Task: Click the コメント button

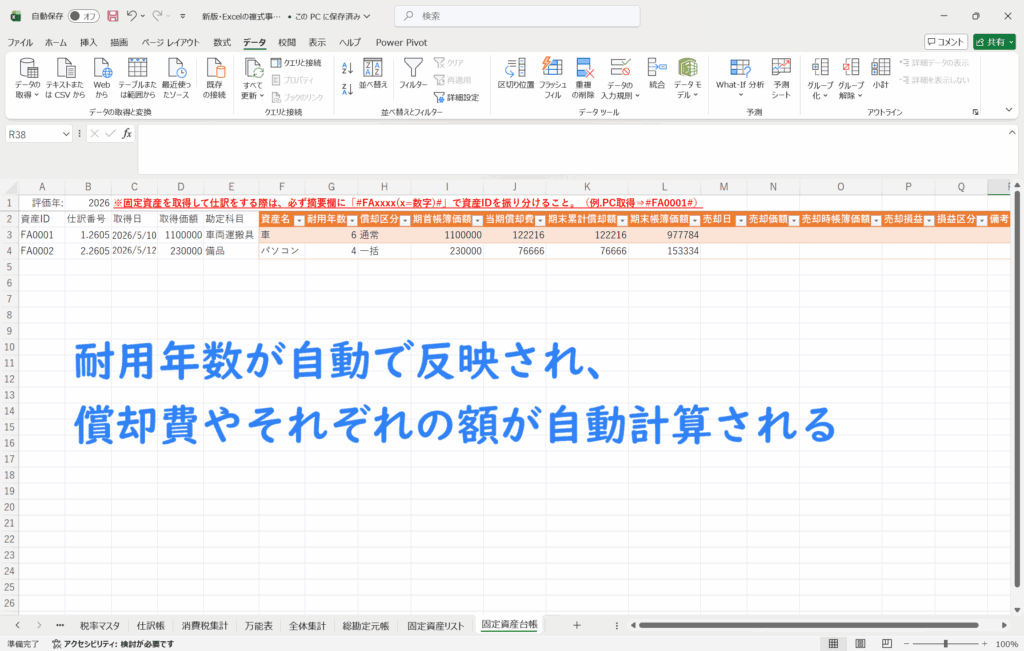Action: (945, 42)
